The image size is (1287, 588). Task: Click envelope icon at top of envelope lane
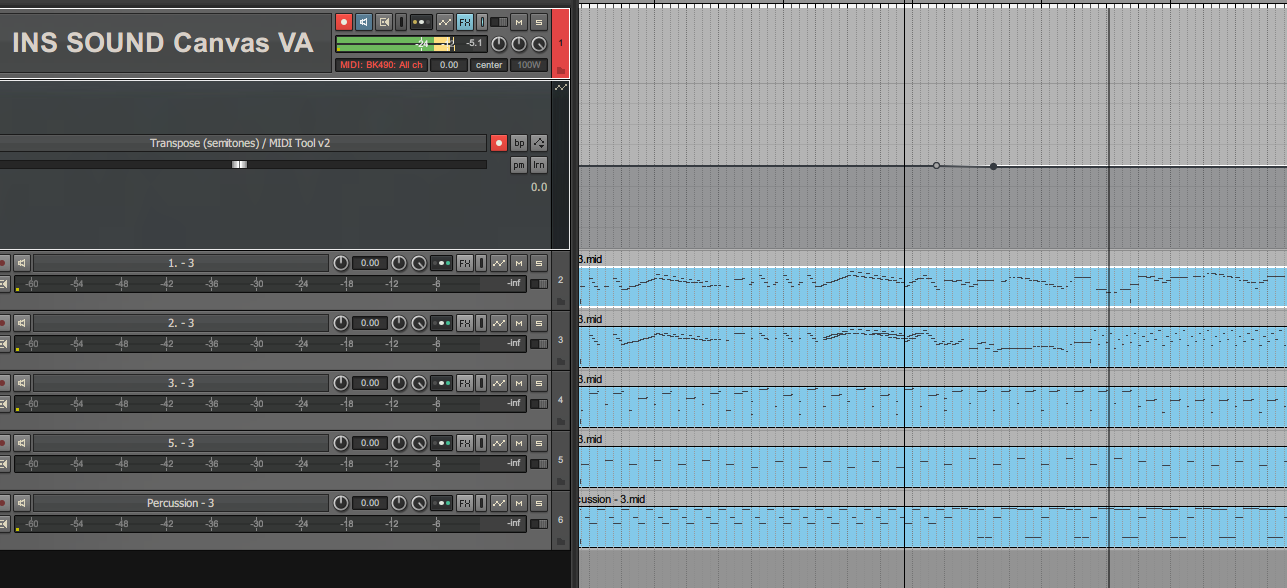click(560, 88)
